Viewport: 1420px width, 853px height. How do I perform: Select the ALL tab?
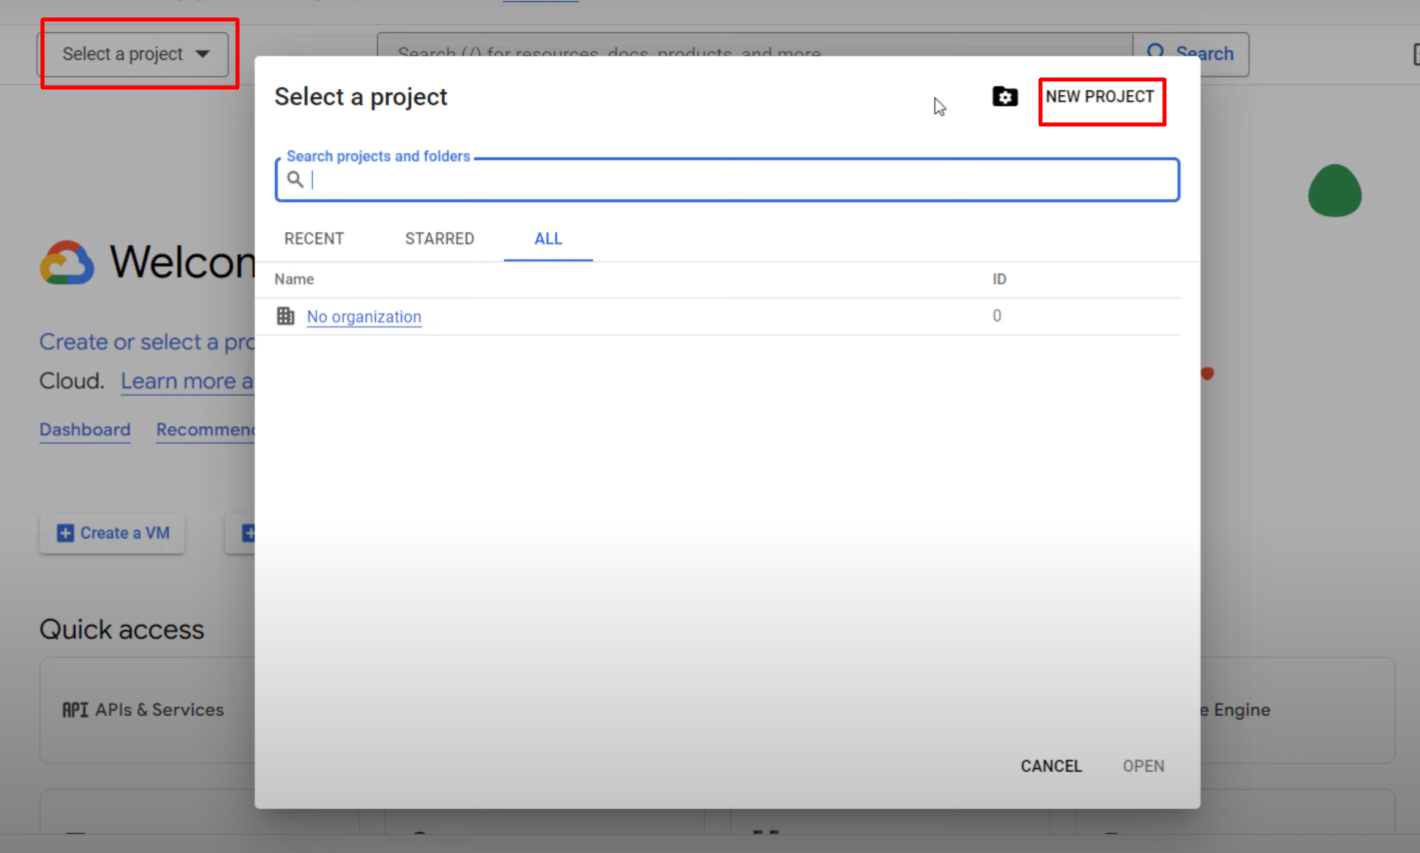pos(548,239)
